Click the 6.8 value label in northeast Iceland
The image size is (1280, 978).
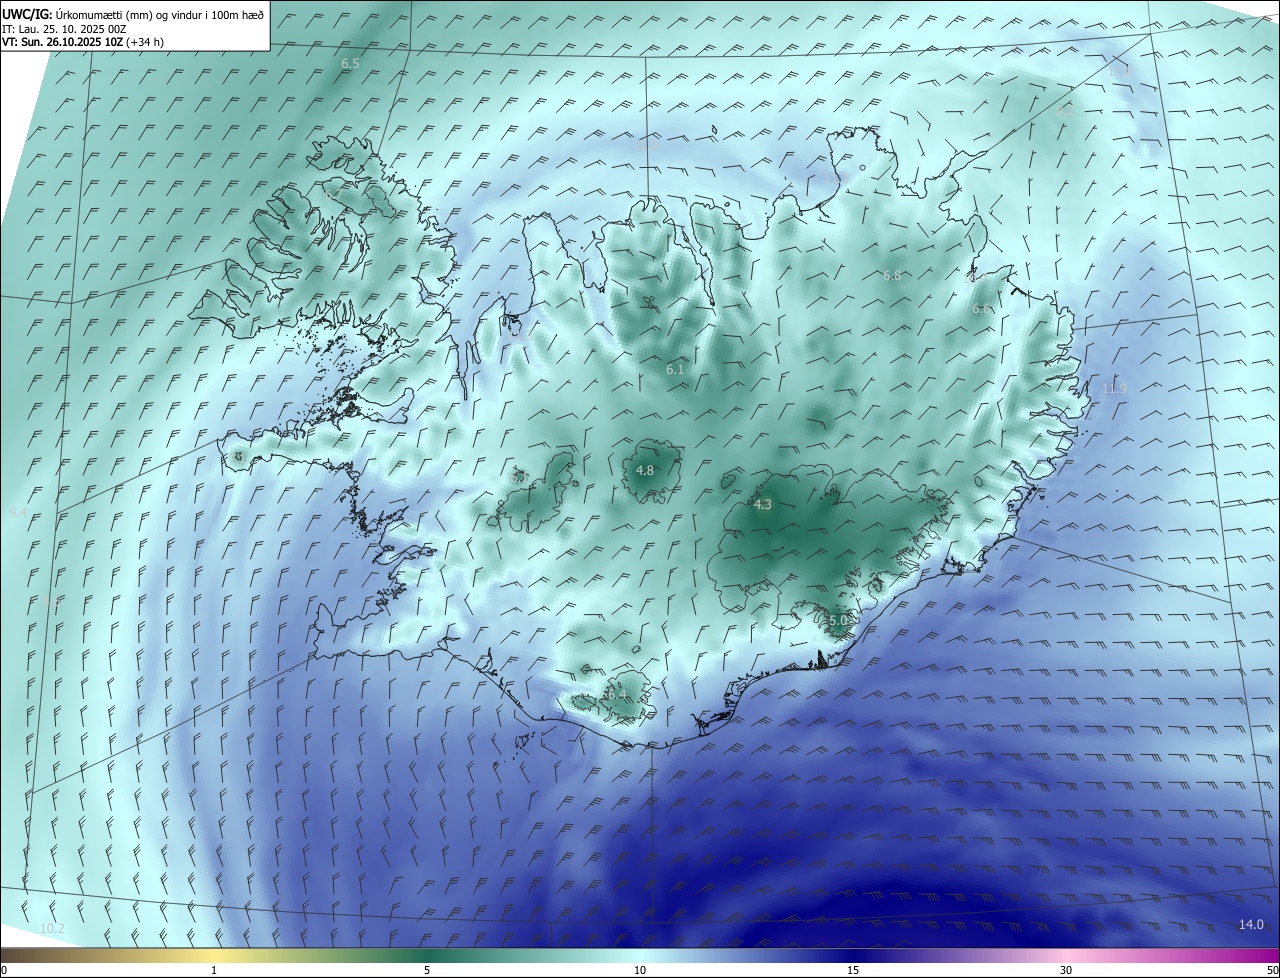coord(892,276)
